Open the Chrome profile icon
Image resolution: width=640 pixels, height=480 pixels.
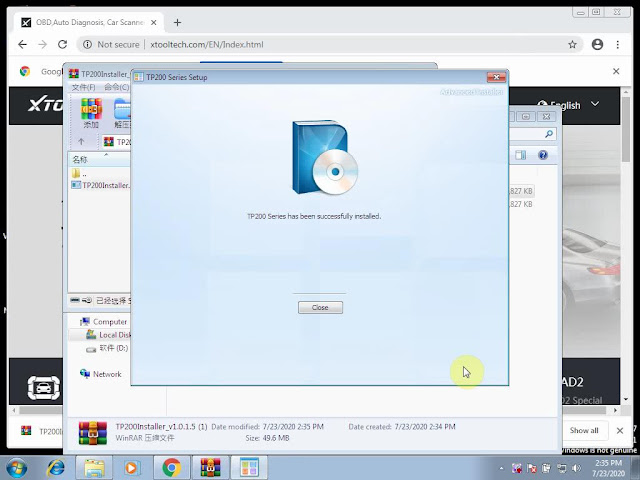pos(597,44)
